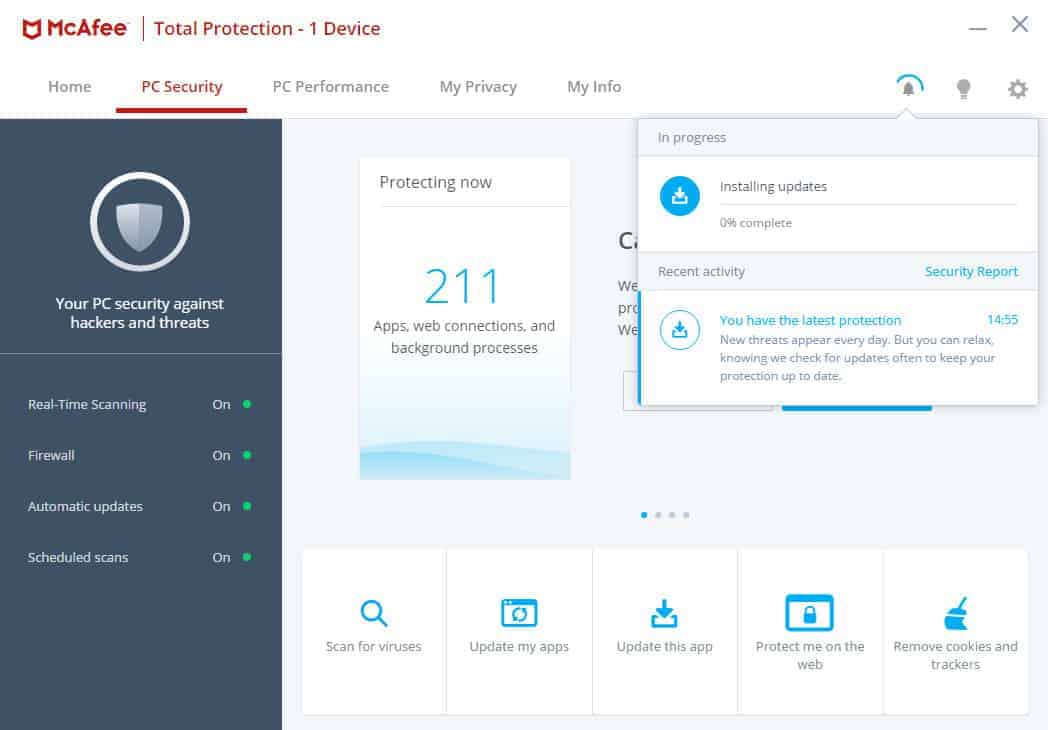Click the 'Update this app' label
The width and height of the screenshot is (1048, 730).
[664, 646]
